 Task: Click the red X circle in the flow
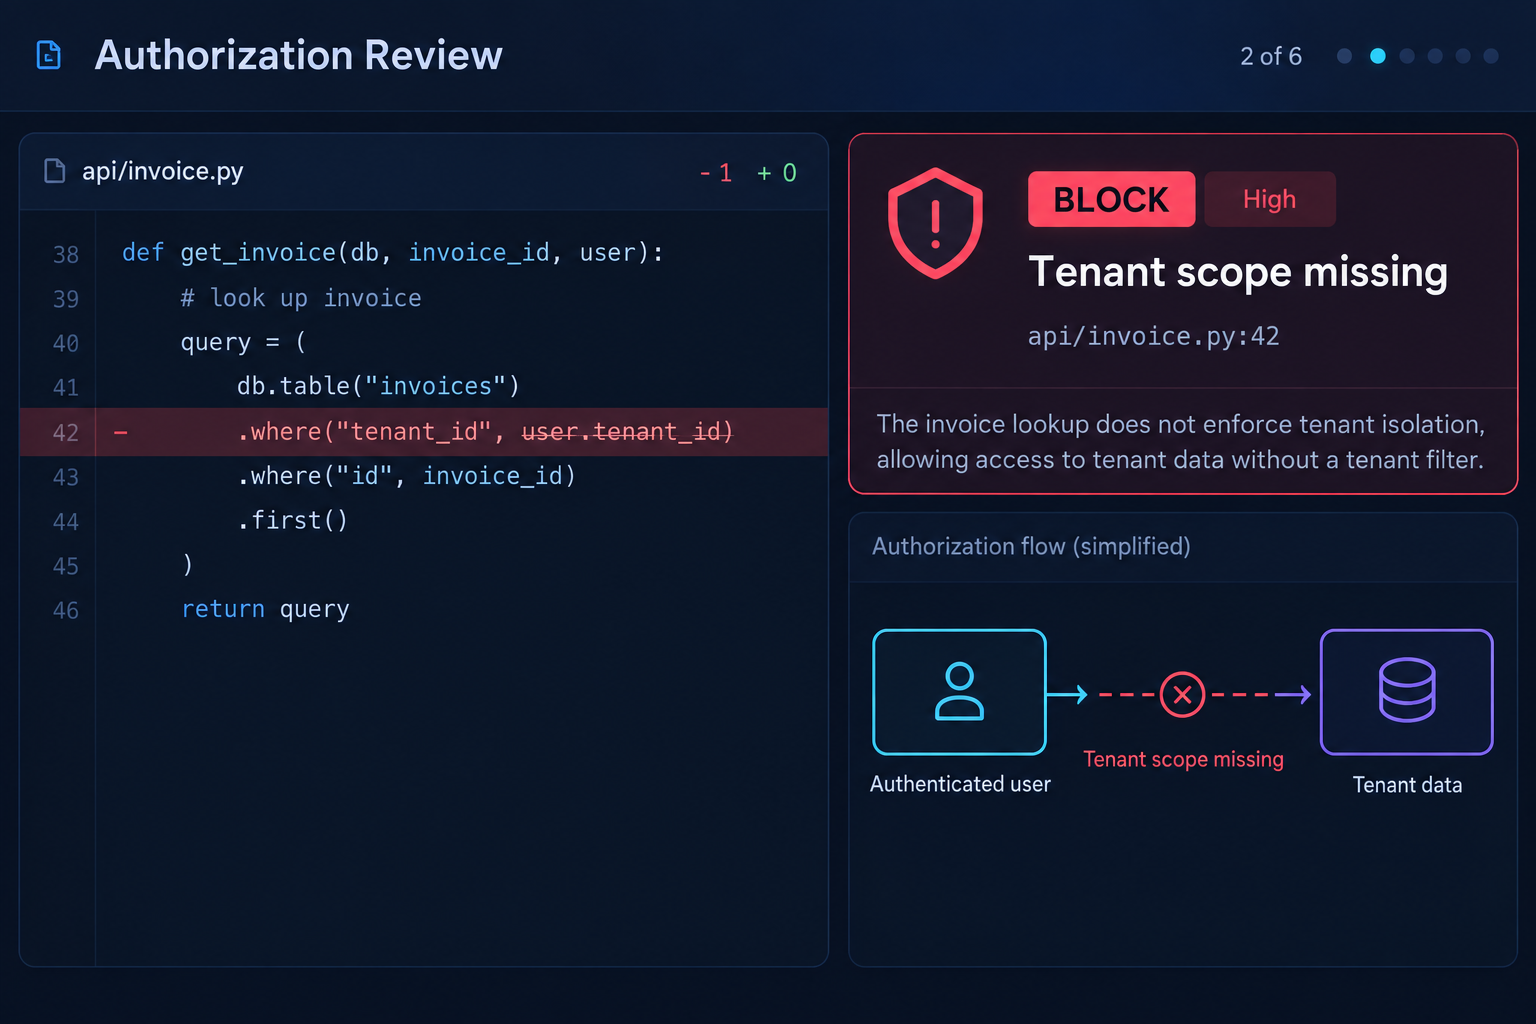pos(1182,694)
